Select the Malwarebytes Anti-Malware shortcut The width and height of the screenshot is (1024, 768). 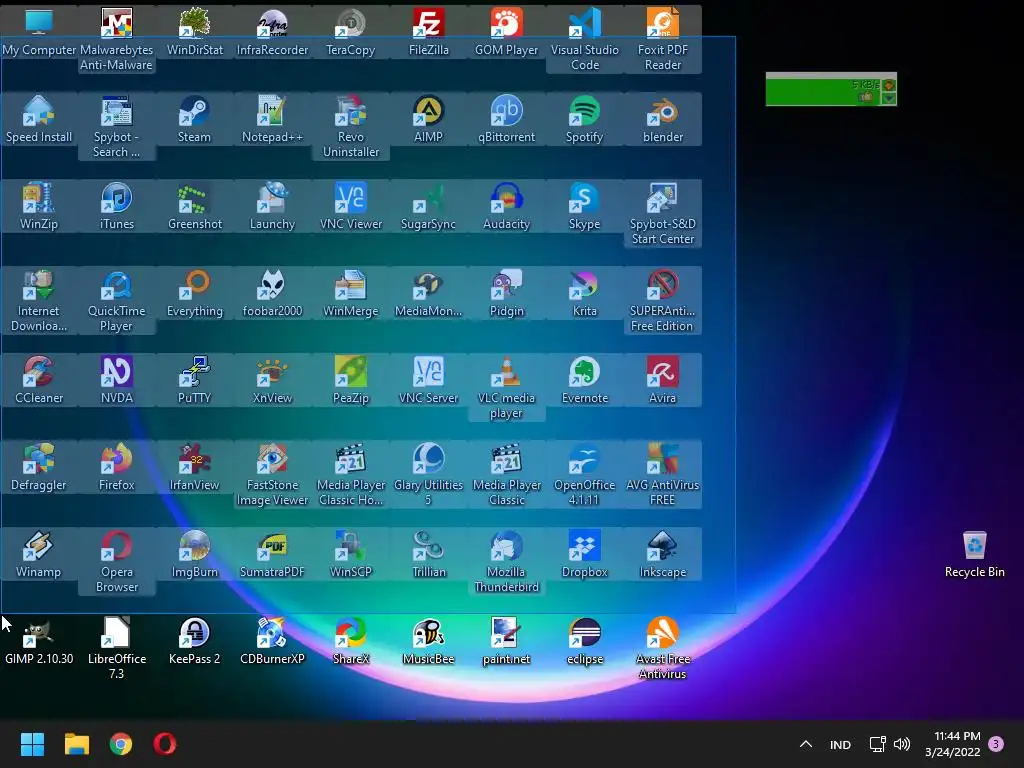(116, 39)
